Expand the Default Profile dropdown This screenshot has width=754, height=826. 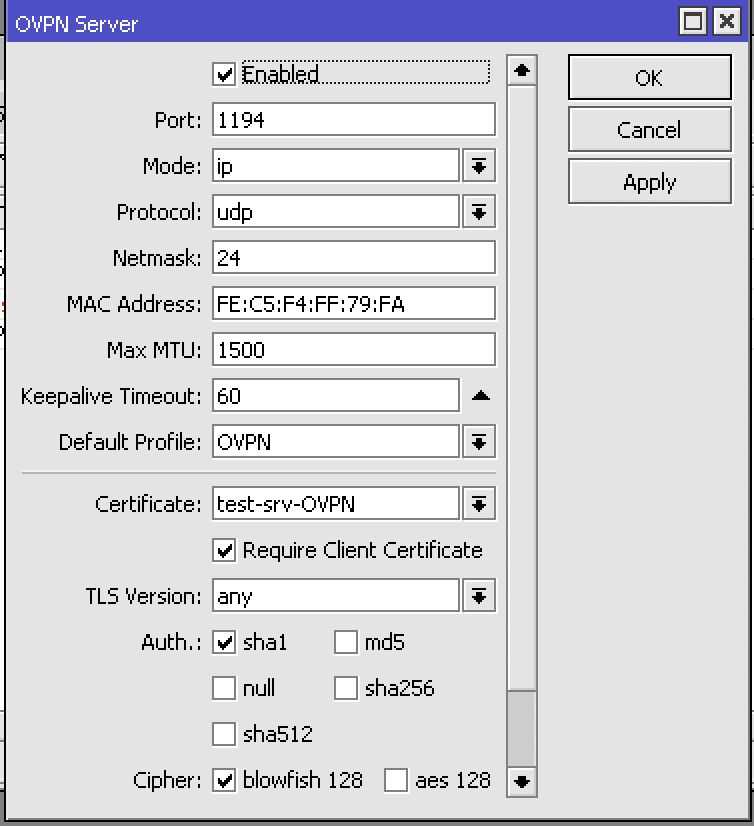click(479, 441)
